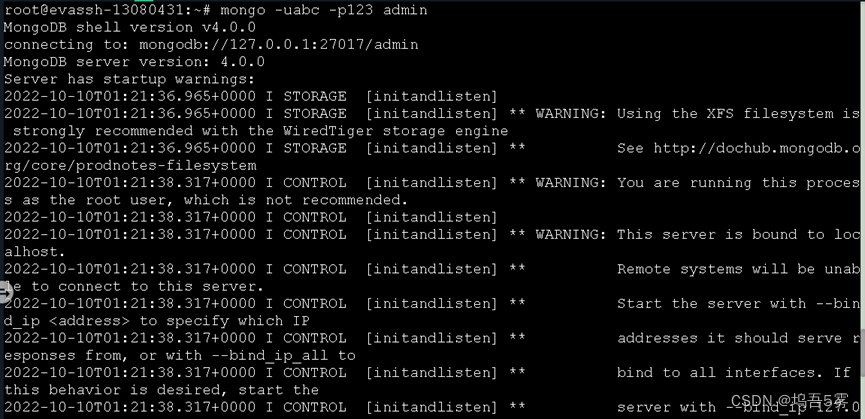Click 'This server is bound to' warning

pos(720,234)
